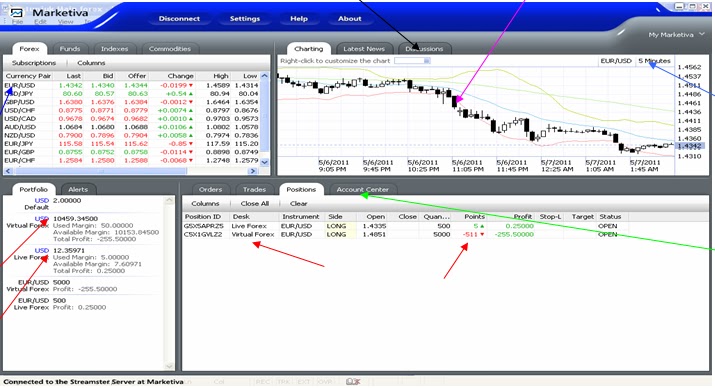Select the USD/CHF currency pair row
The width and height of the screenshot is (715, 388).
(132, 110)
